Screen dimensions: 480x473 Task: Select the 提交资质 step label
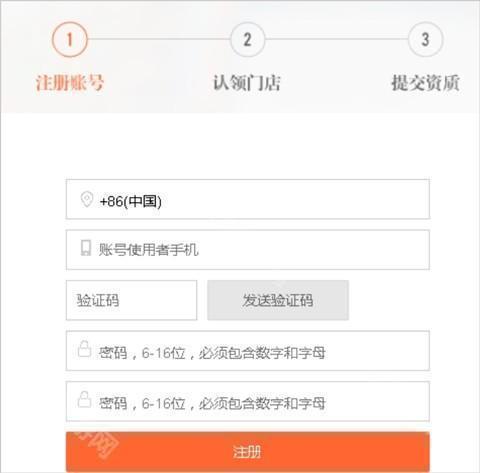click(x=426, y=83)
